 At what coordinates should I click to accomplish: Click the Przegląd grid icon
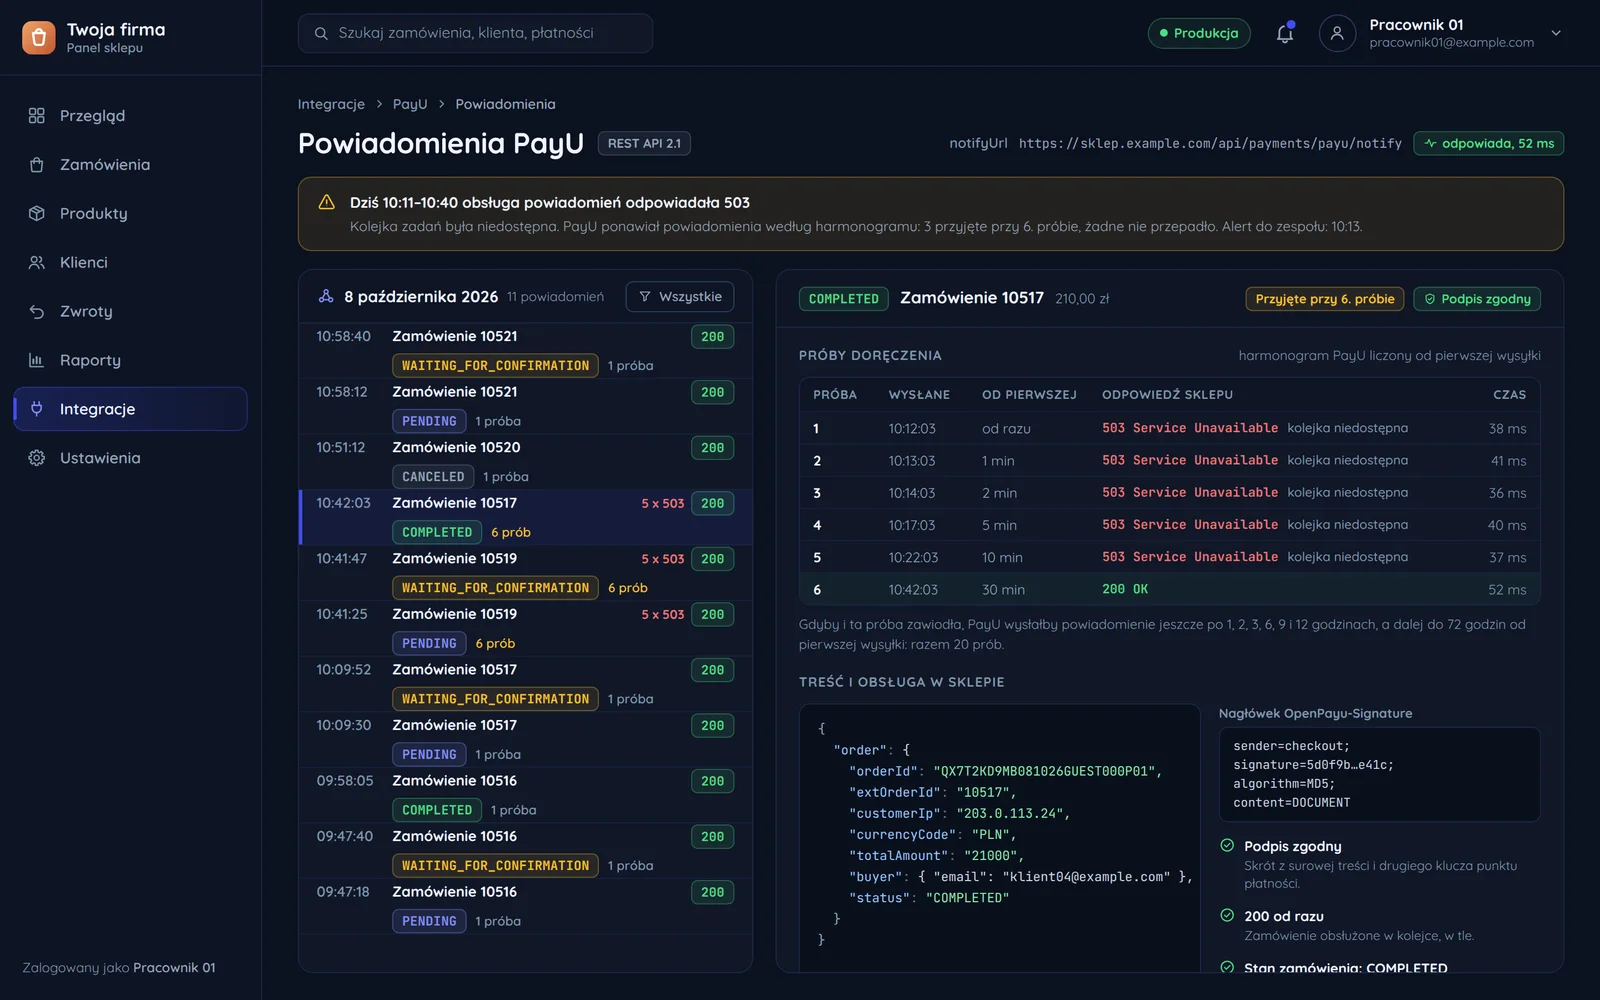(37, 116)
